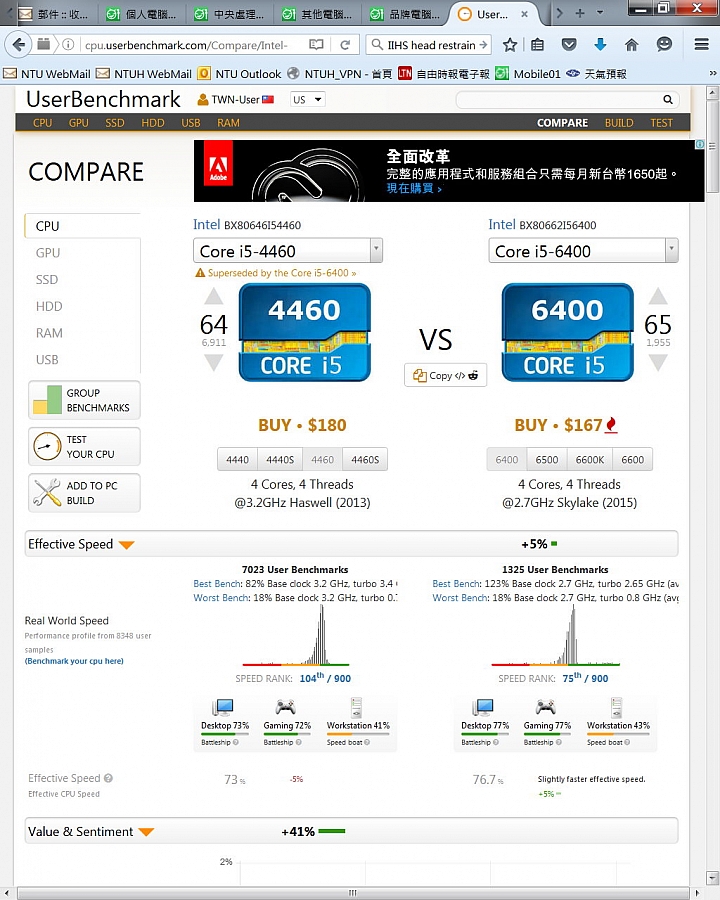Image resolution: width=720 pixels, height=900 pixels.
Task: Click Effective Speed help question icon
Action: coord(108,778)
